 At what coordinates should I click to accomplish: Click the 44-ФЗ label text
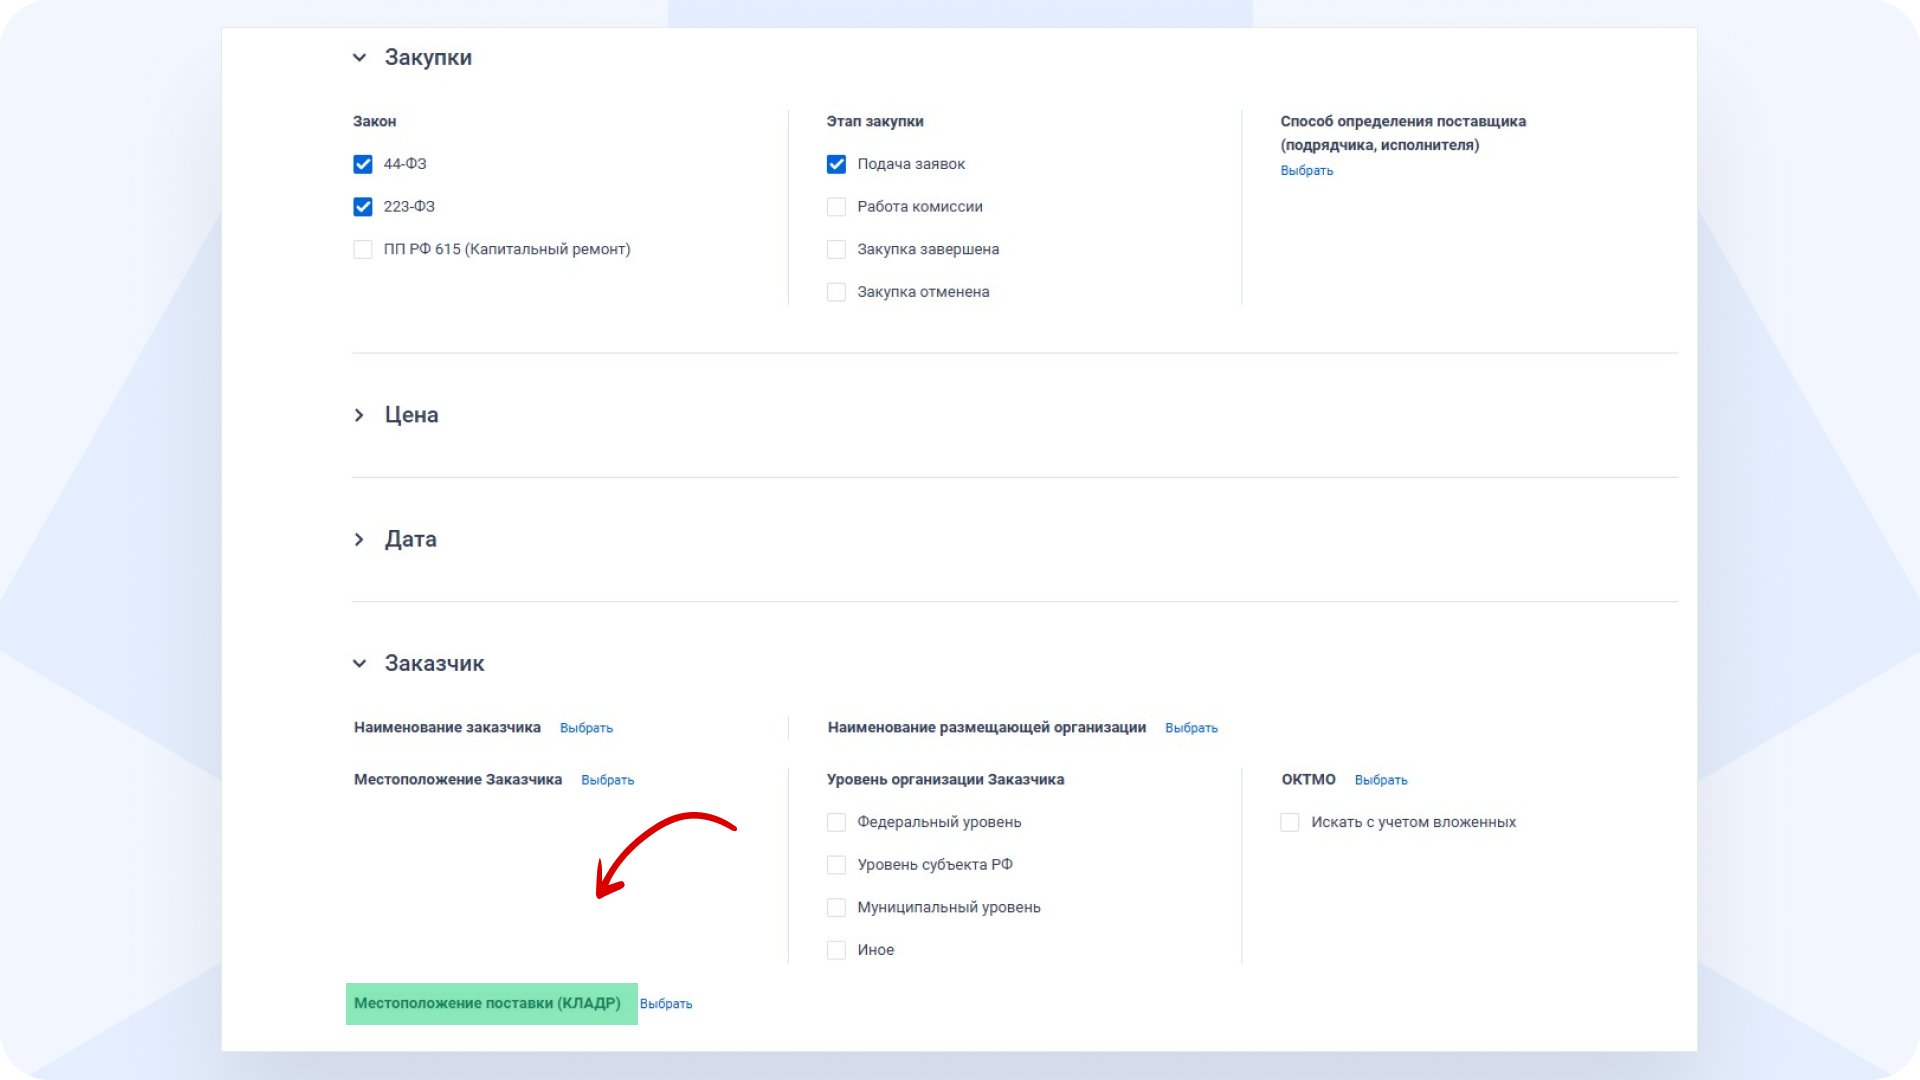pos(405,164)
